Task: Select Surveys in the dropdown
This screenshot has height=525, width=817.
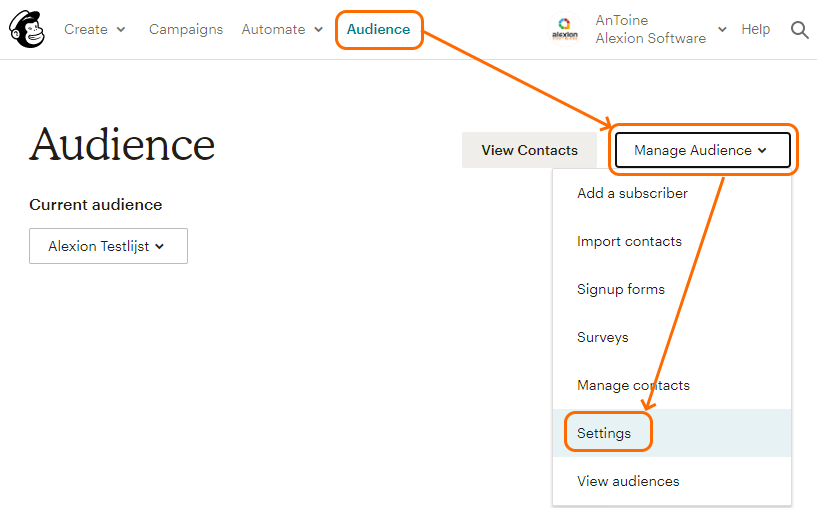Action: click(x=672, y=337)
